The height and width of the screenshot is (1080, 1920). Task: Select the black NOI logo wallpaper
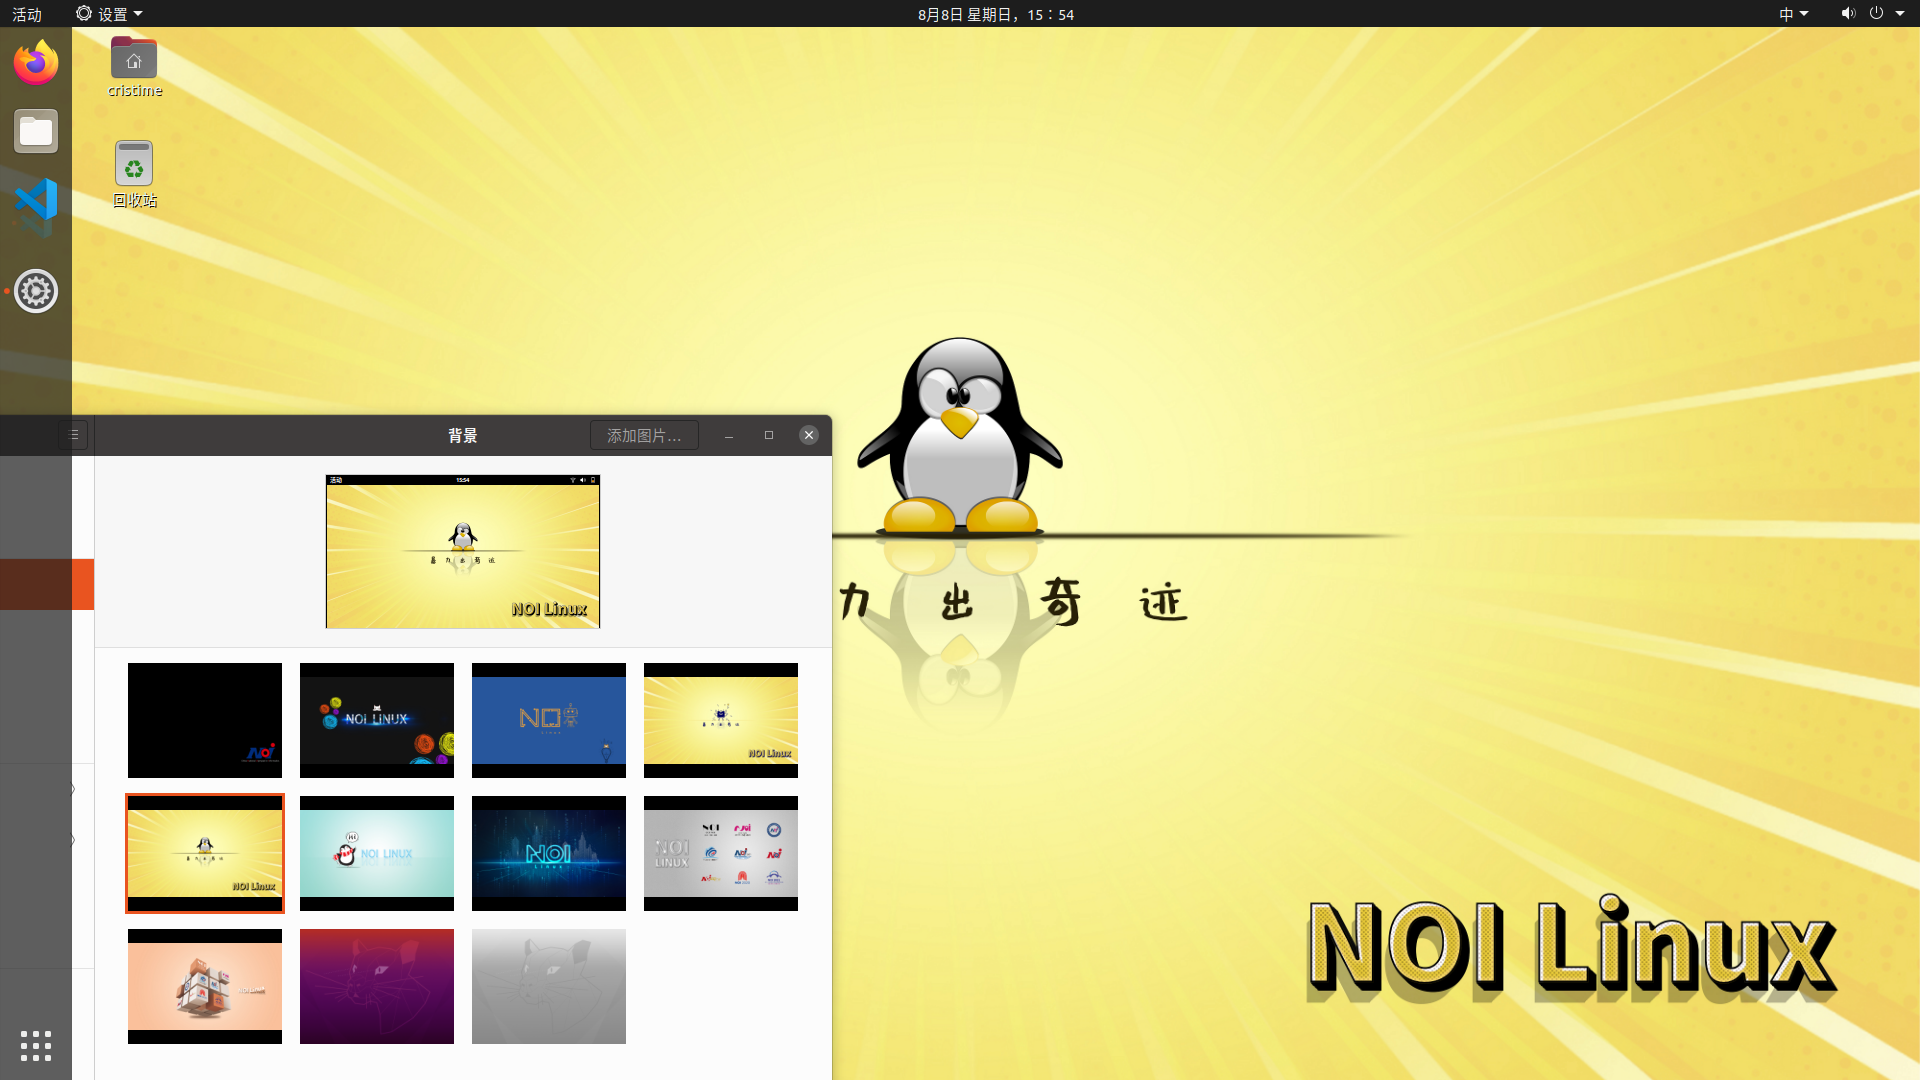tap(205, 720)
